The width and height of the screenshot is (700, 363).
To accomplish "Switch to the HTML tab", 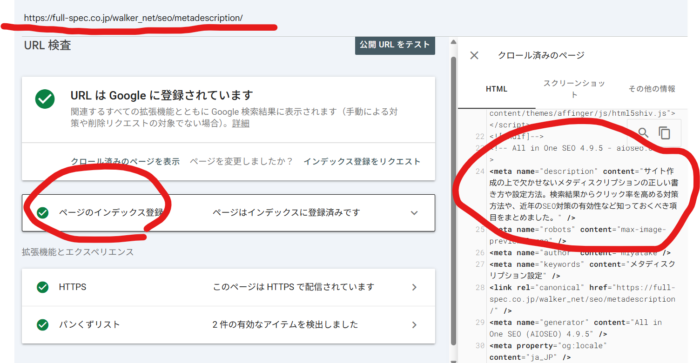I will 496,89.
